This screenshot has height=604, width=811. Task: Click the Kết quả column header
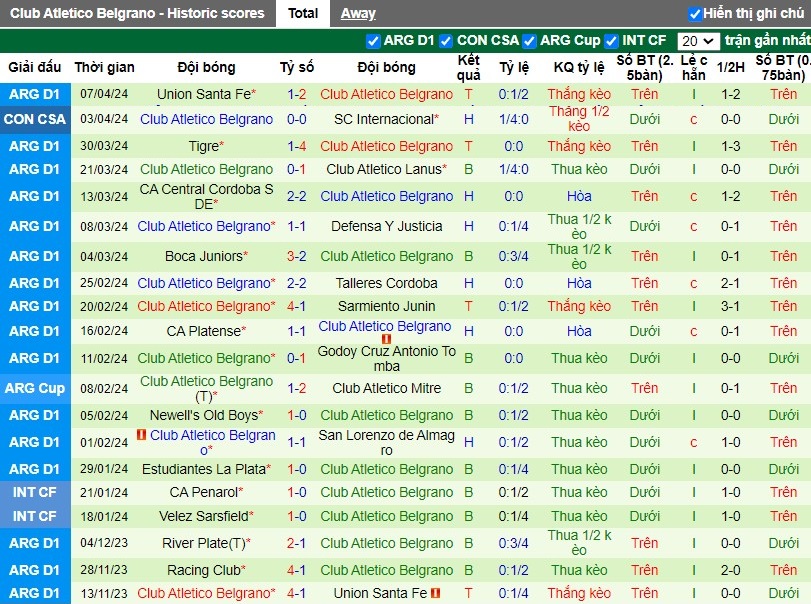tap(469, 68)
